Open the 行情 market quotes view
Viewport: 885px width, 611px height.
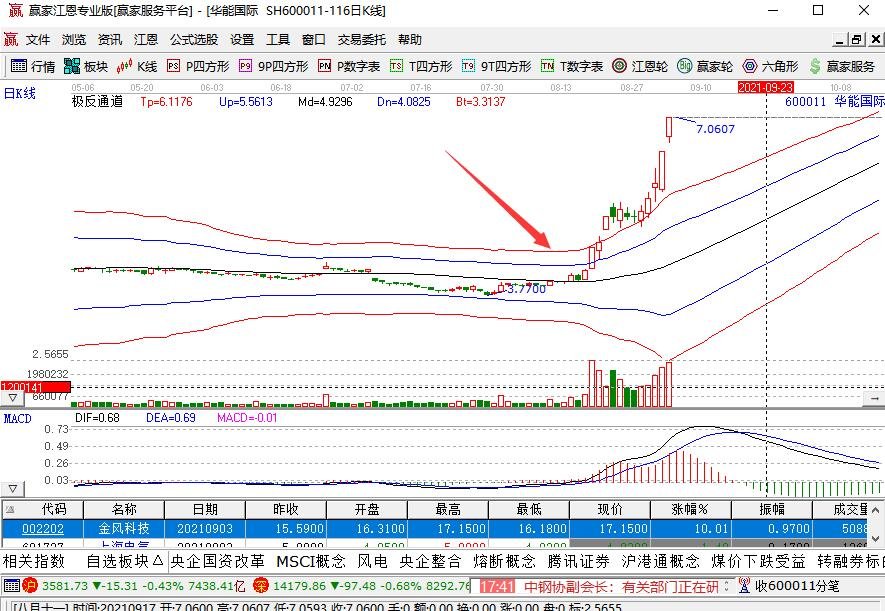tap(33, 67)
